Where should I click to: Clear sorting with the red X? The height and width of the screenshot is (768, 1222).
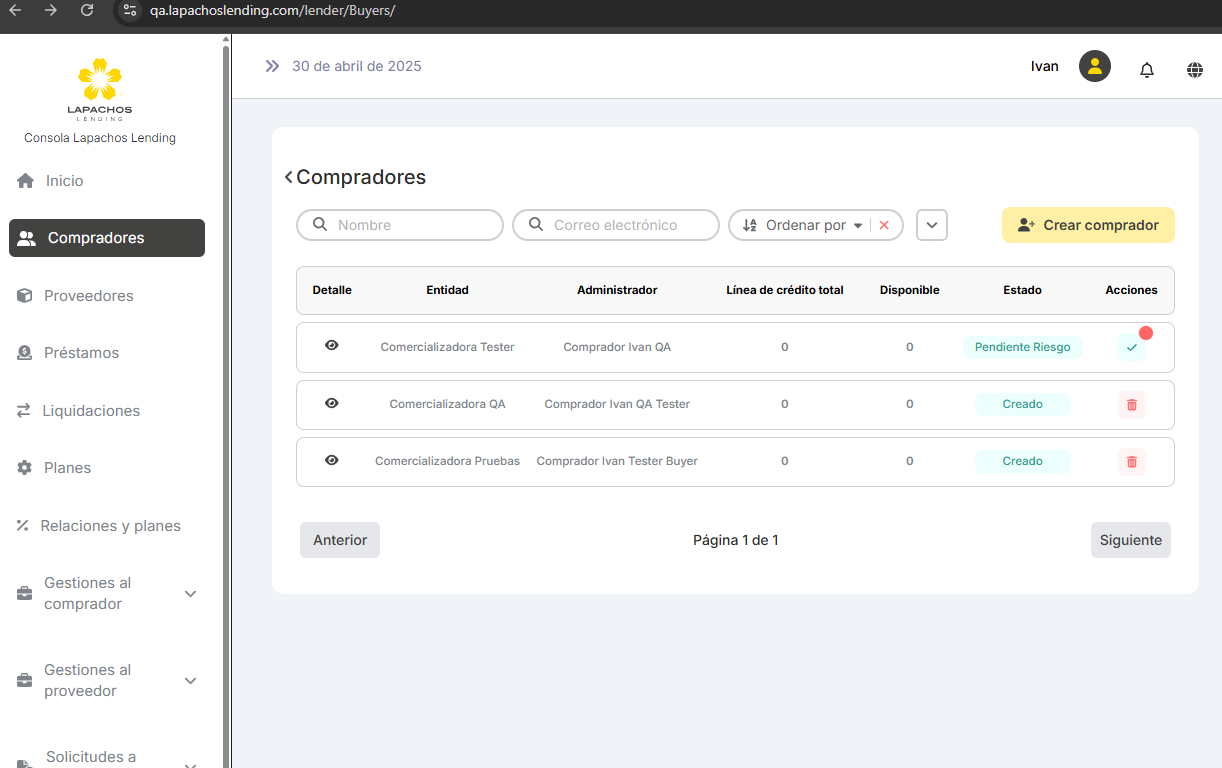coord(884,225)
